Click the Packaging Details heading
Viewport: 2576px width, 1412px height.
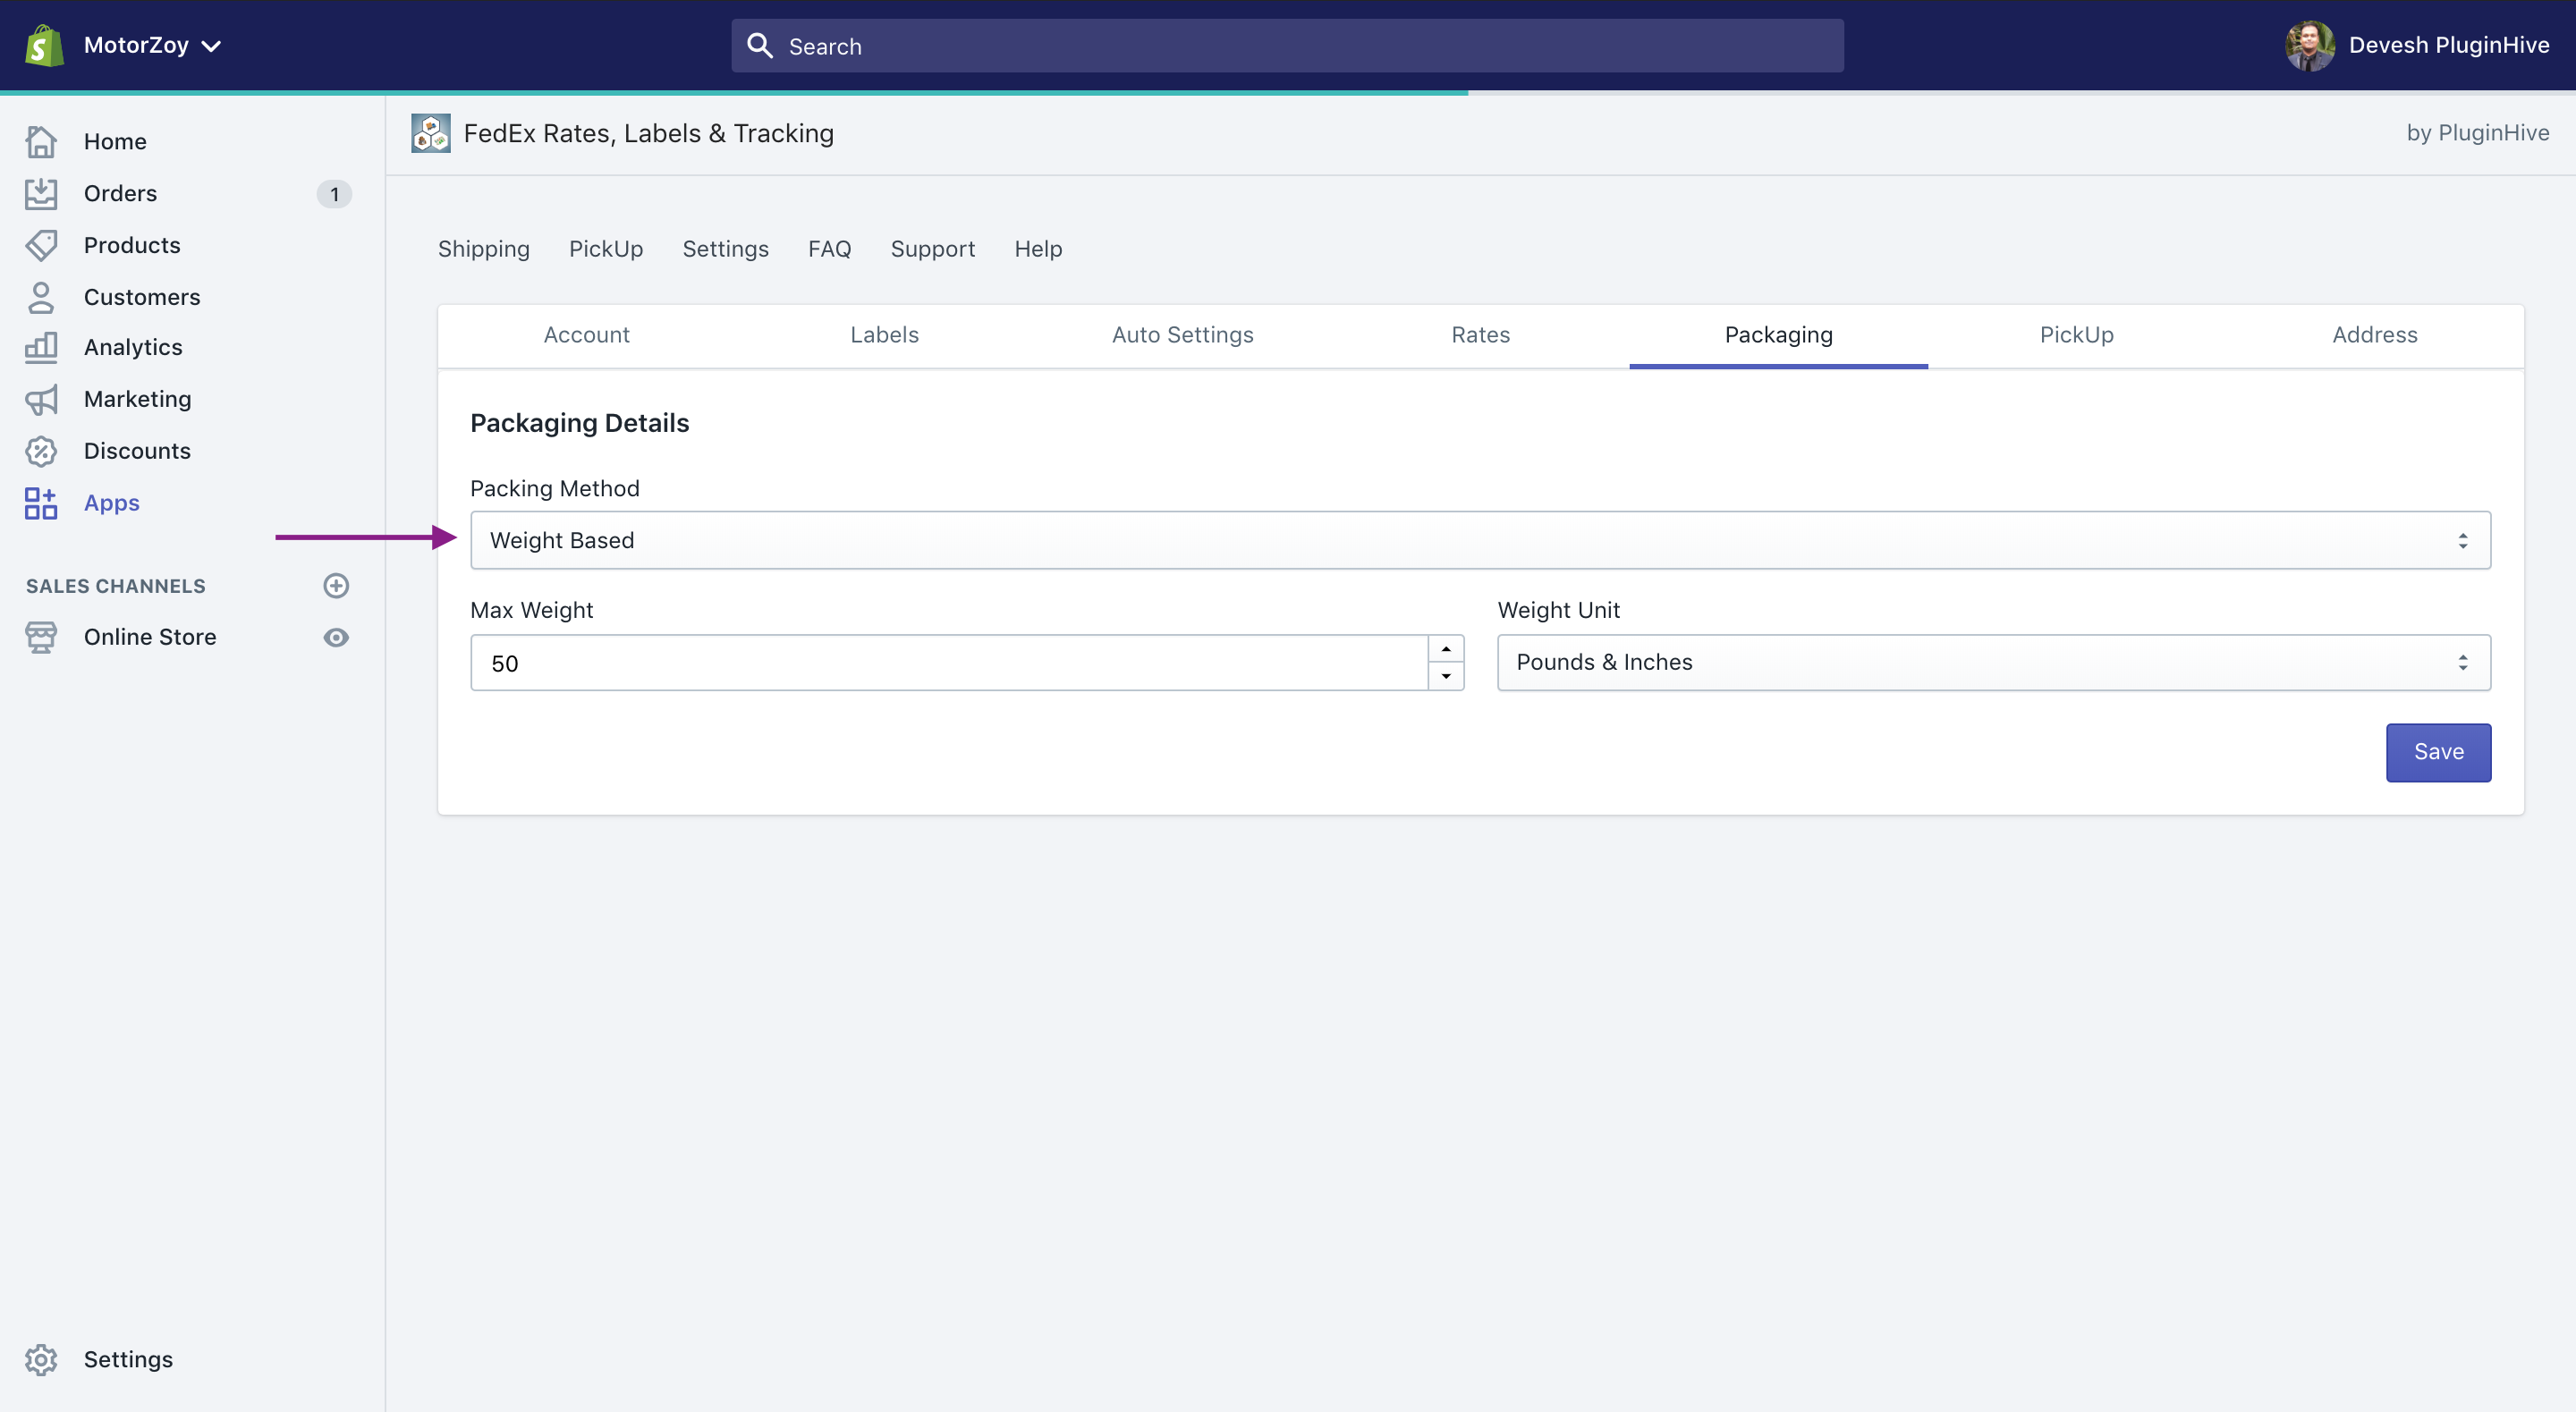pyautogui.click(x=580, y=423)
